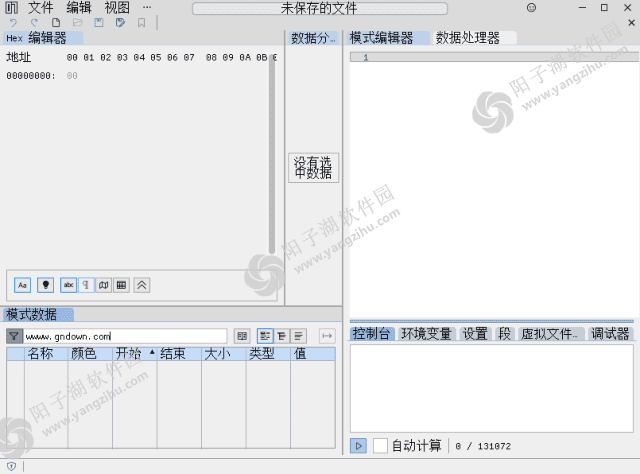This screenshot has width=640, height=474.
Task: Toggle the lightbulb gray-out zeros option
Action: [x=46, y=285]
